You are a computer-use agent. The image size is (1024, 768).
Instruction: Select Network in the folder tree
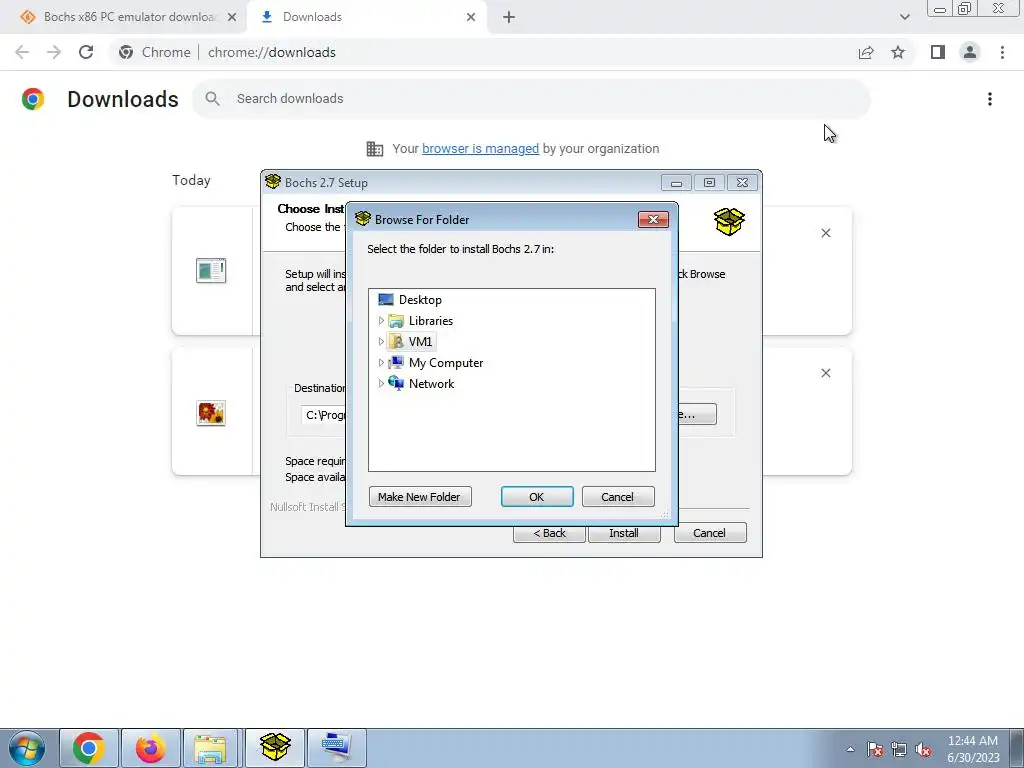point(431,383)
